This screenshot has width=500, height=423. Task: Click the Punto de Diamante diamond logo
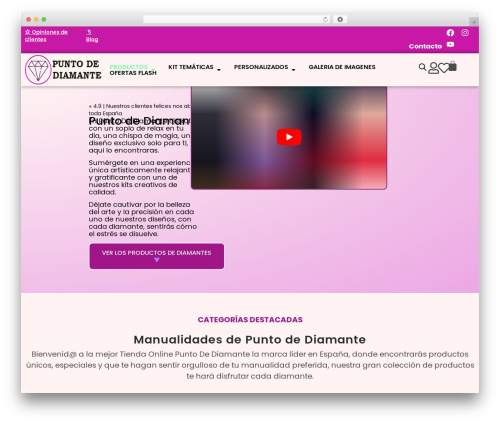pos(38,70)
